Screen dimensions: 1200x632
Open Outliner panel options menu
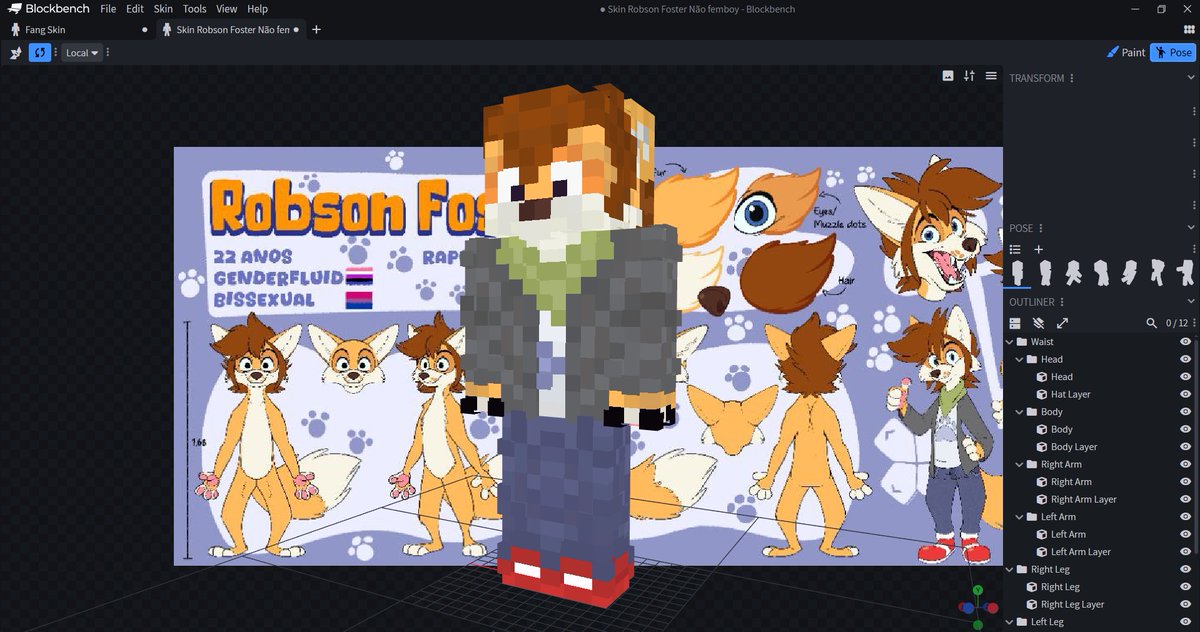[1062, 302]
